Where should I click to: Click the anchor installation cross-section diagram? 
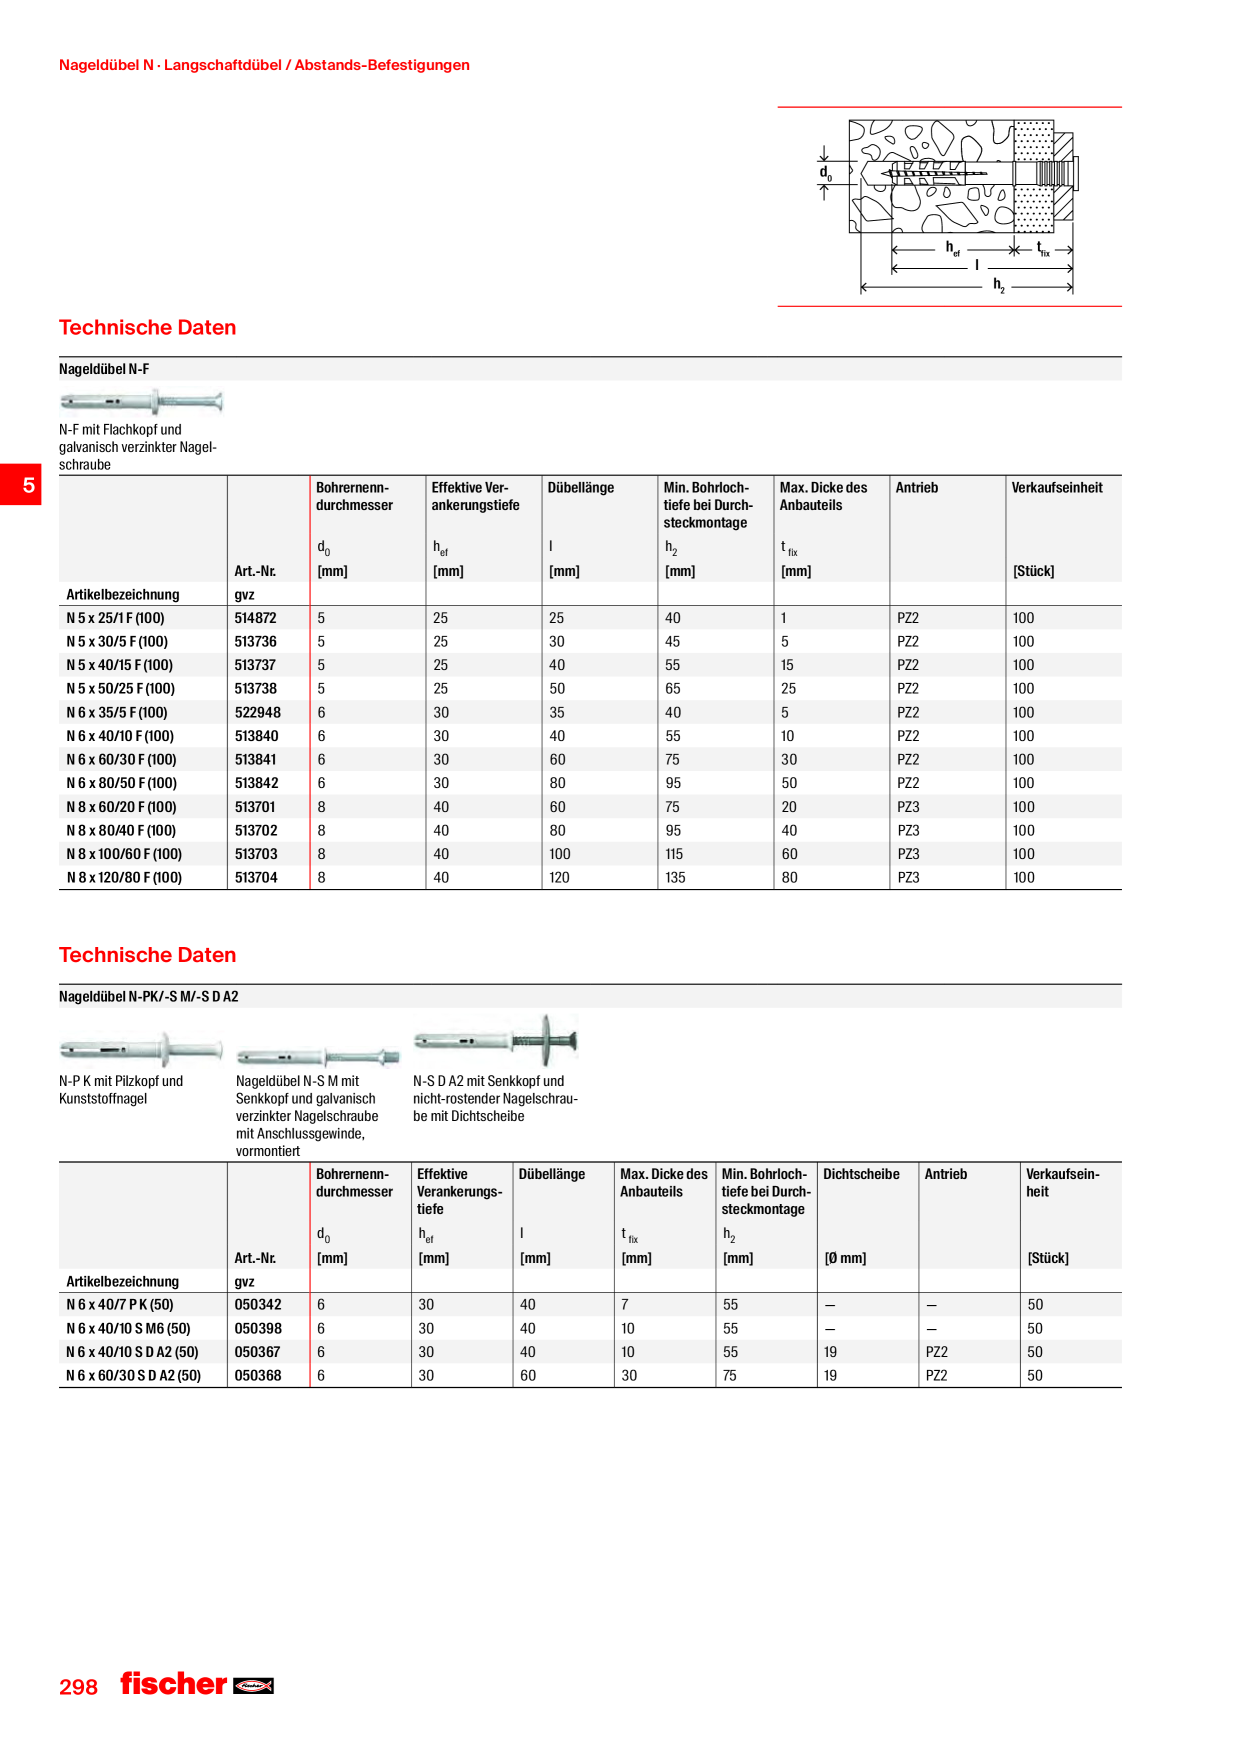click(x=949, y=207)
